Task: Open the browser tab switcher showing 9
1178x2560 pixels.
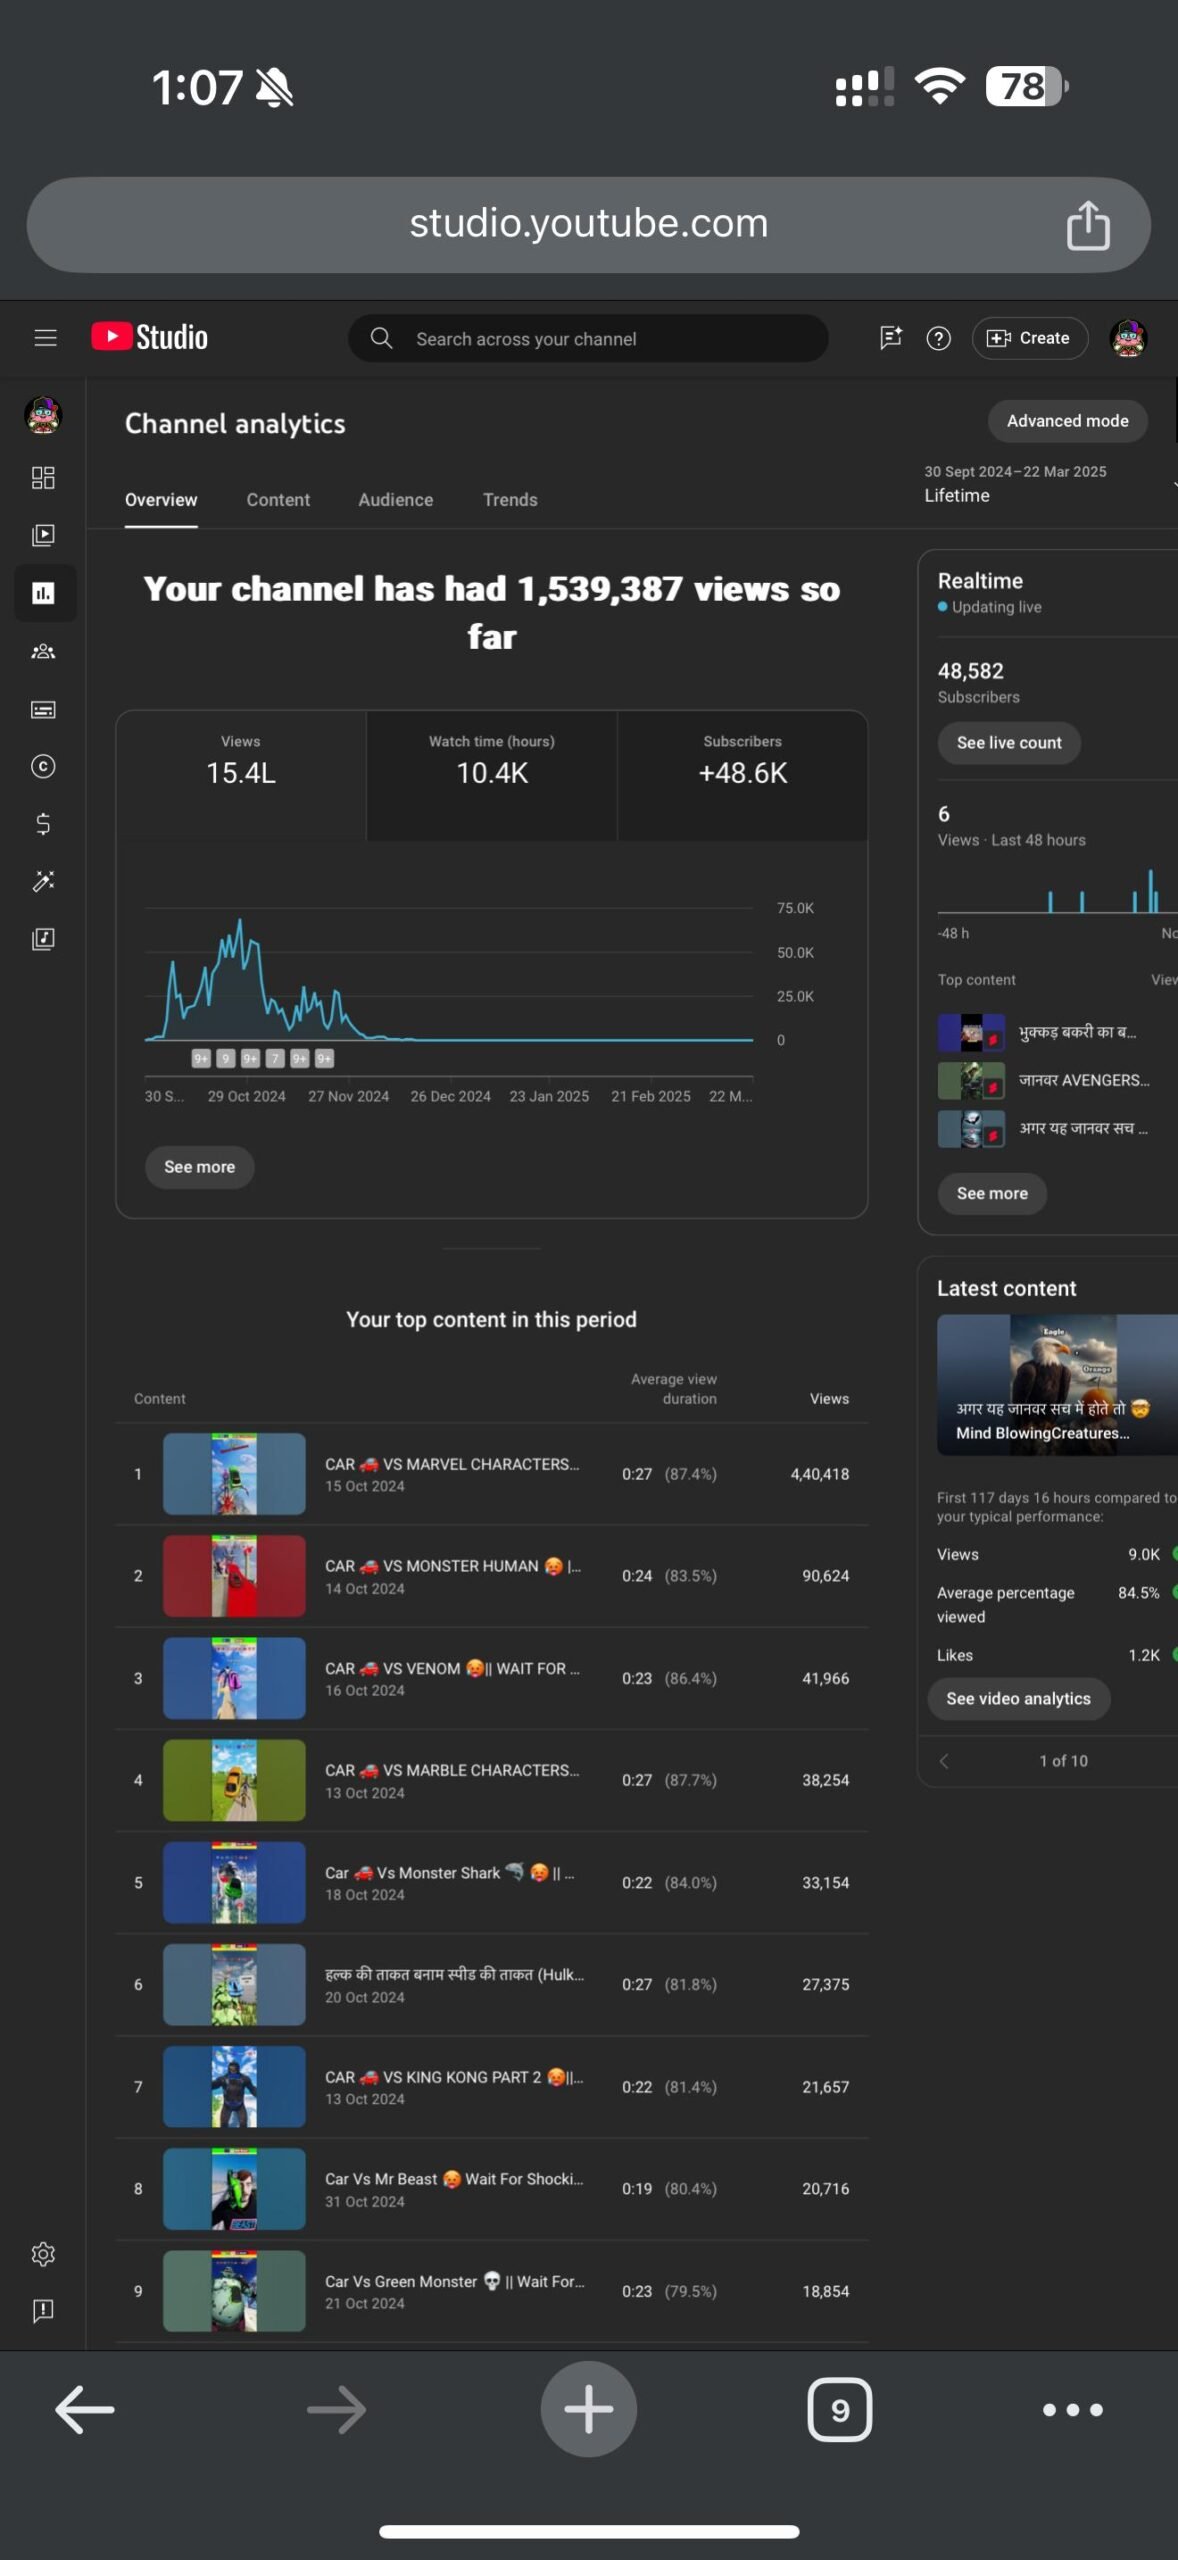Action: pyautogui.click(x=840, y=2410)
